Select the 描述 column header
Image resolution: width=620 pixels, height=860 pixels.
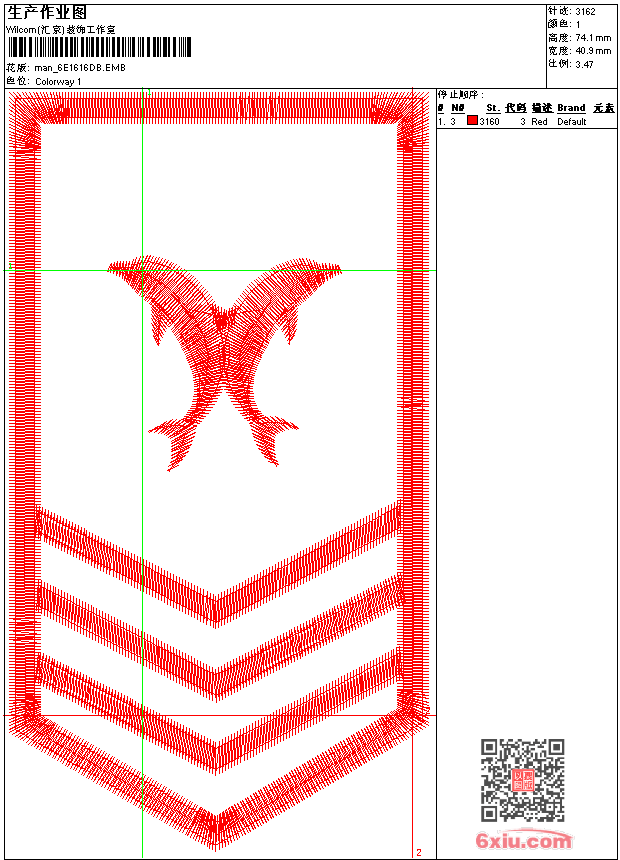(x=541, y=108)
